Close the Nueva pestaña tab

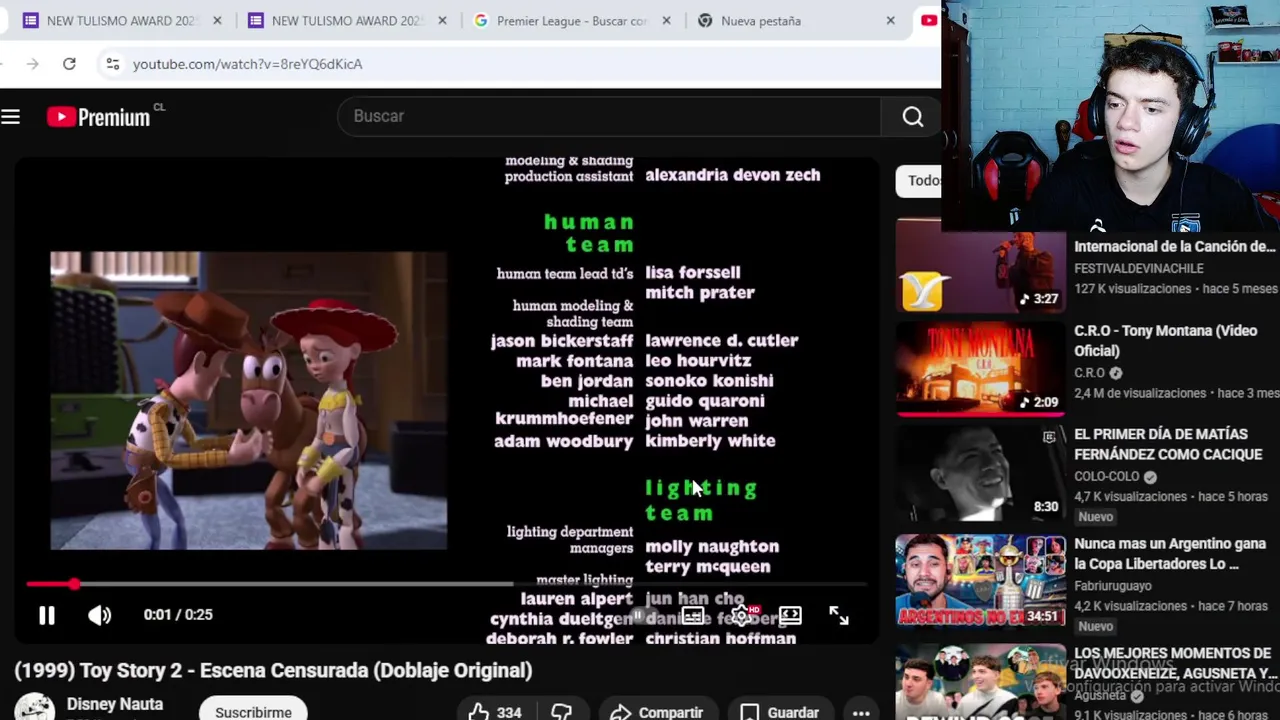point(890,21)
